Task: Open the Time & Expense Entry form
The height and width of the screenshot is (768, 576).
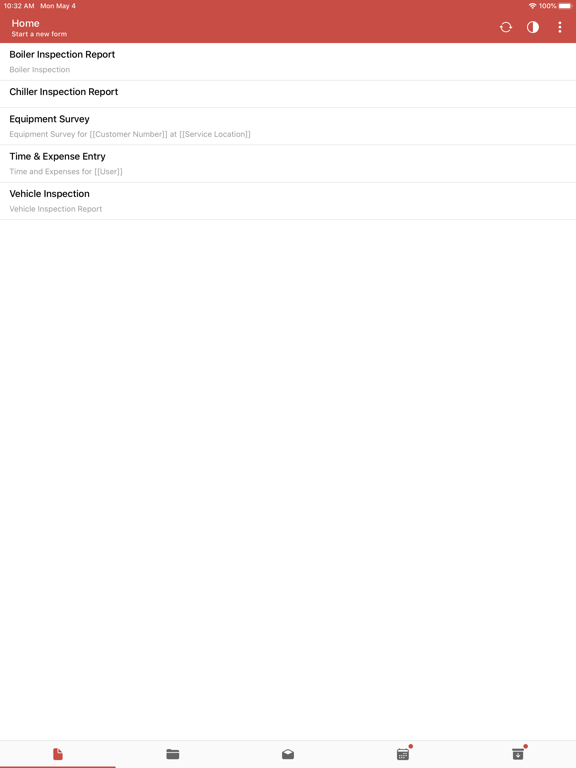Action: point(288,164)
